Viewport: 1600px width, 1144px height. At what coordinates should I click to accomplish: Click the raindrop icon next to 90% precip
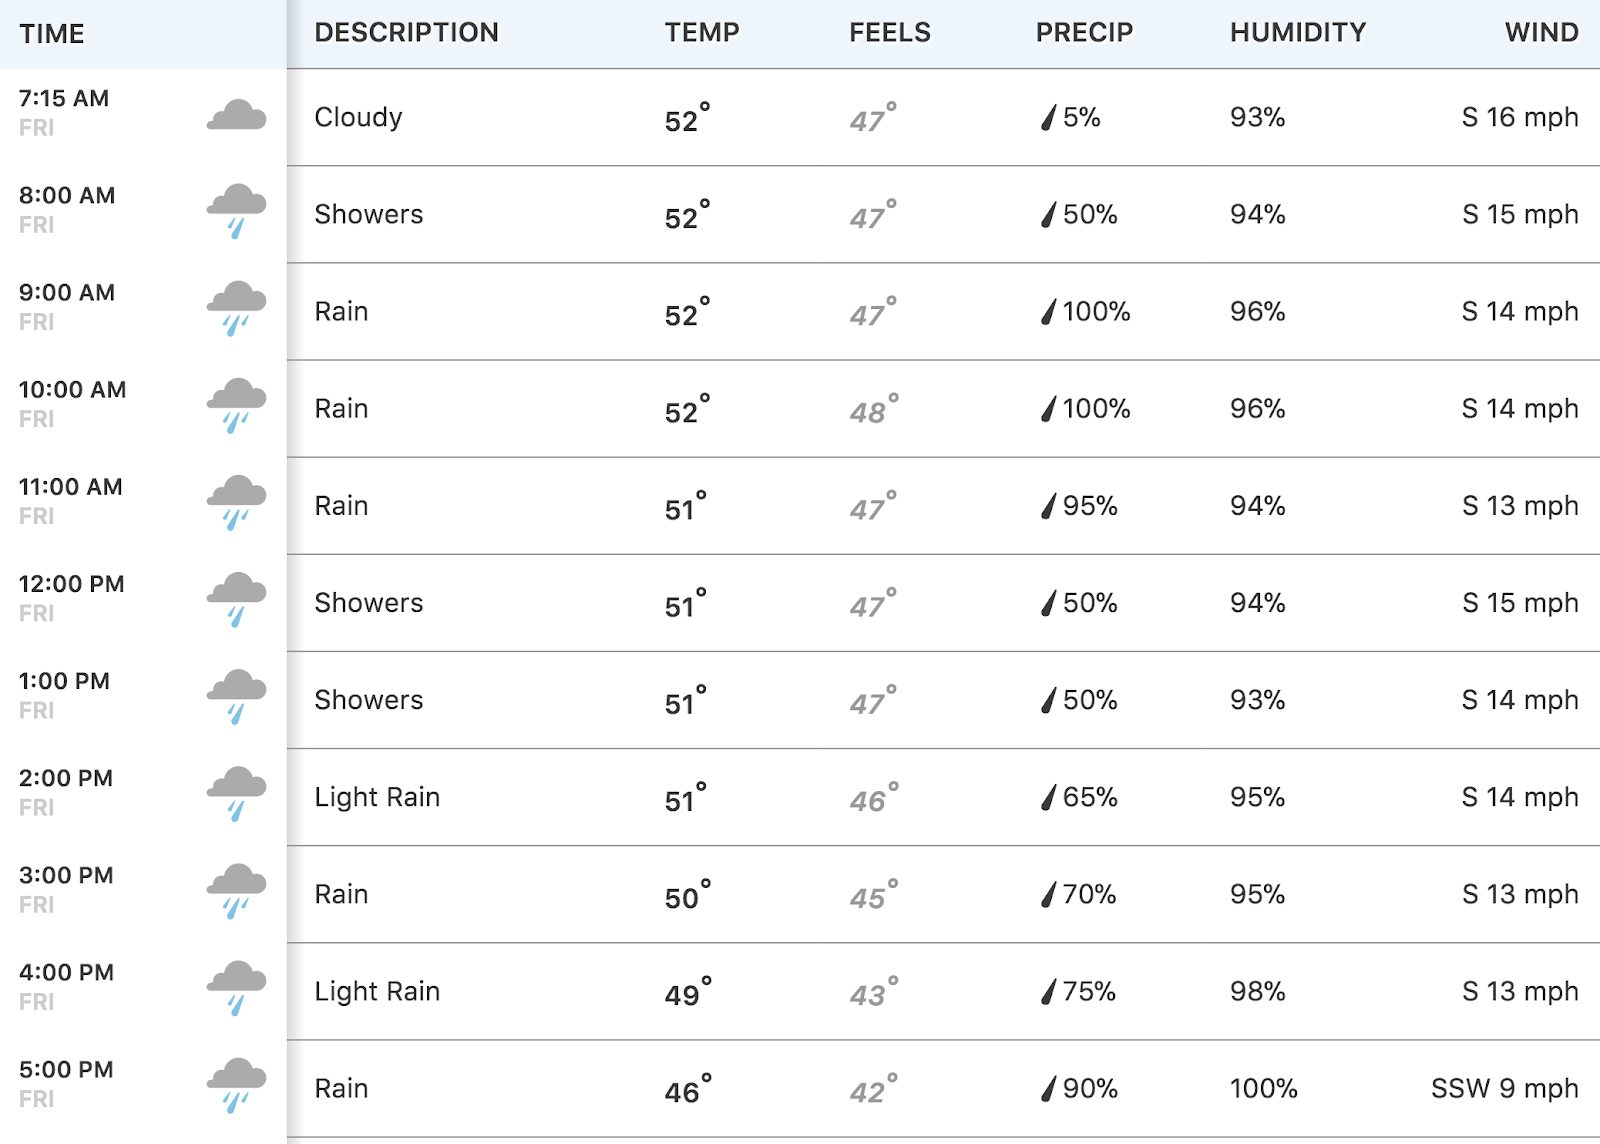click(1048, 1089)
